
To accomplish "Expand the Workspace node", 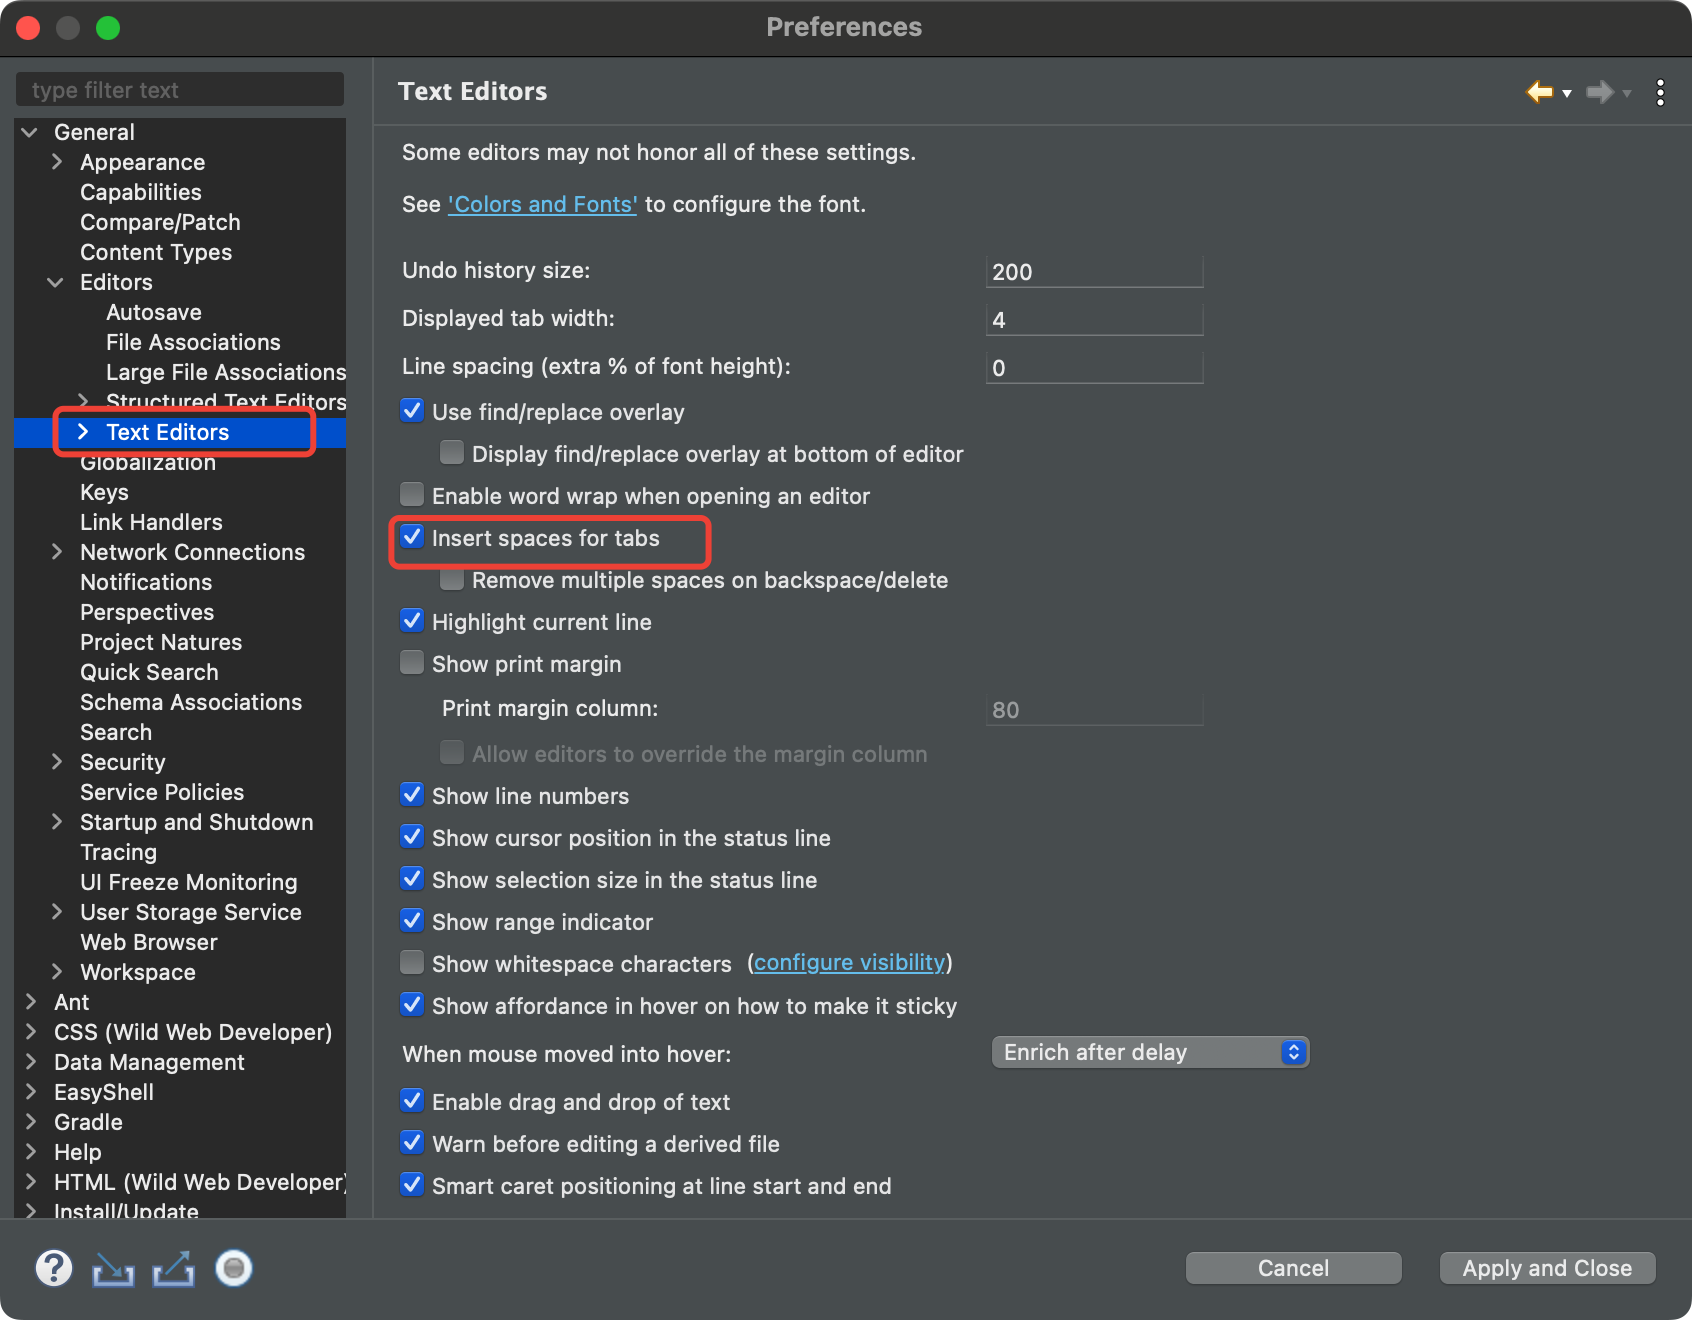I will pos(57,972).
